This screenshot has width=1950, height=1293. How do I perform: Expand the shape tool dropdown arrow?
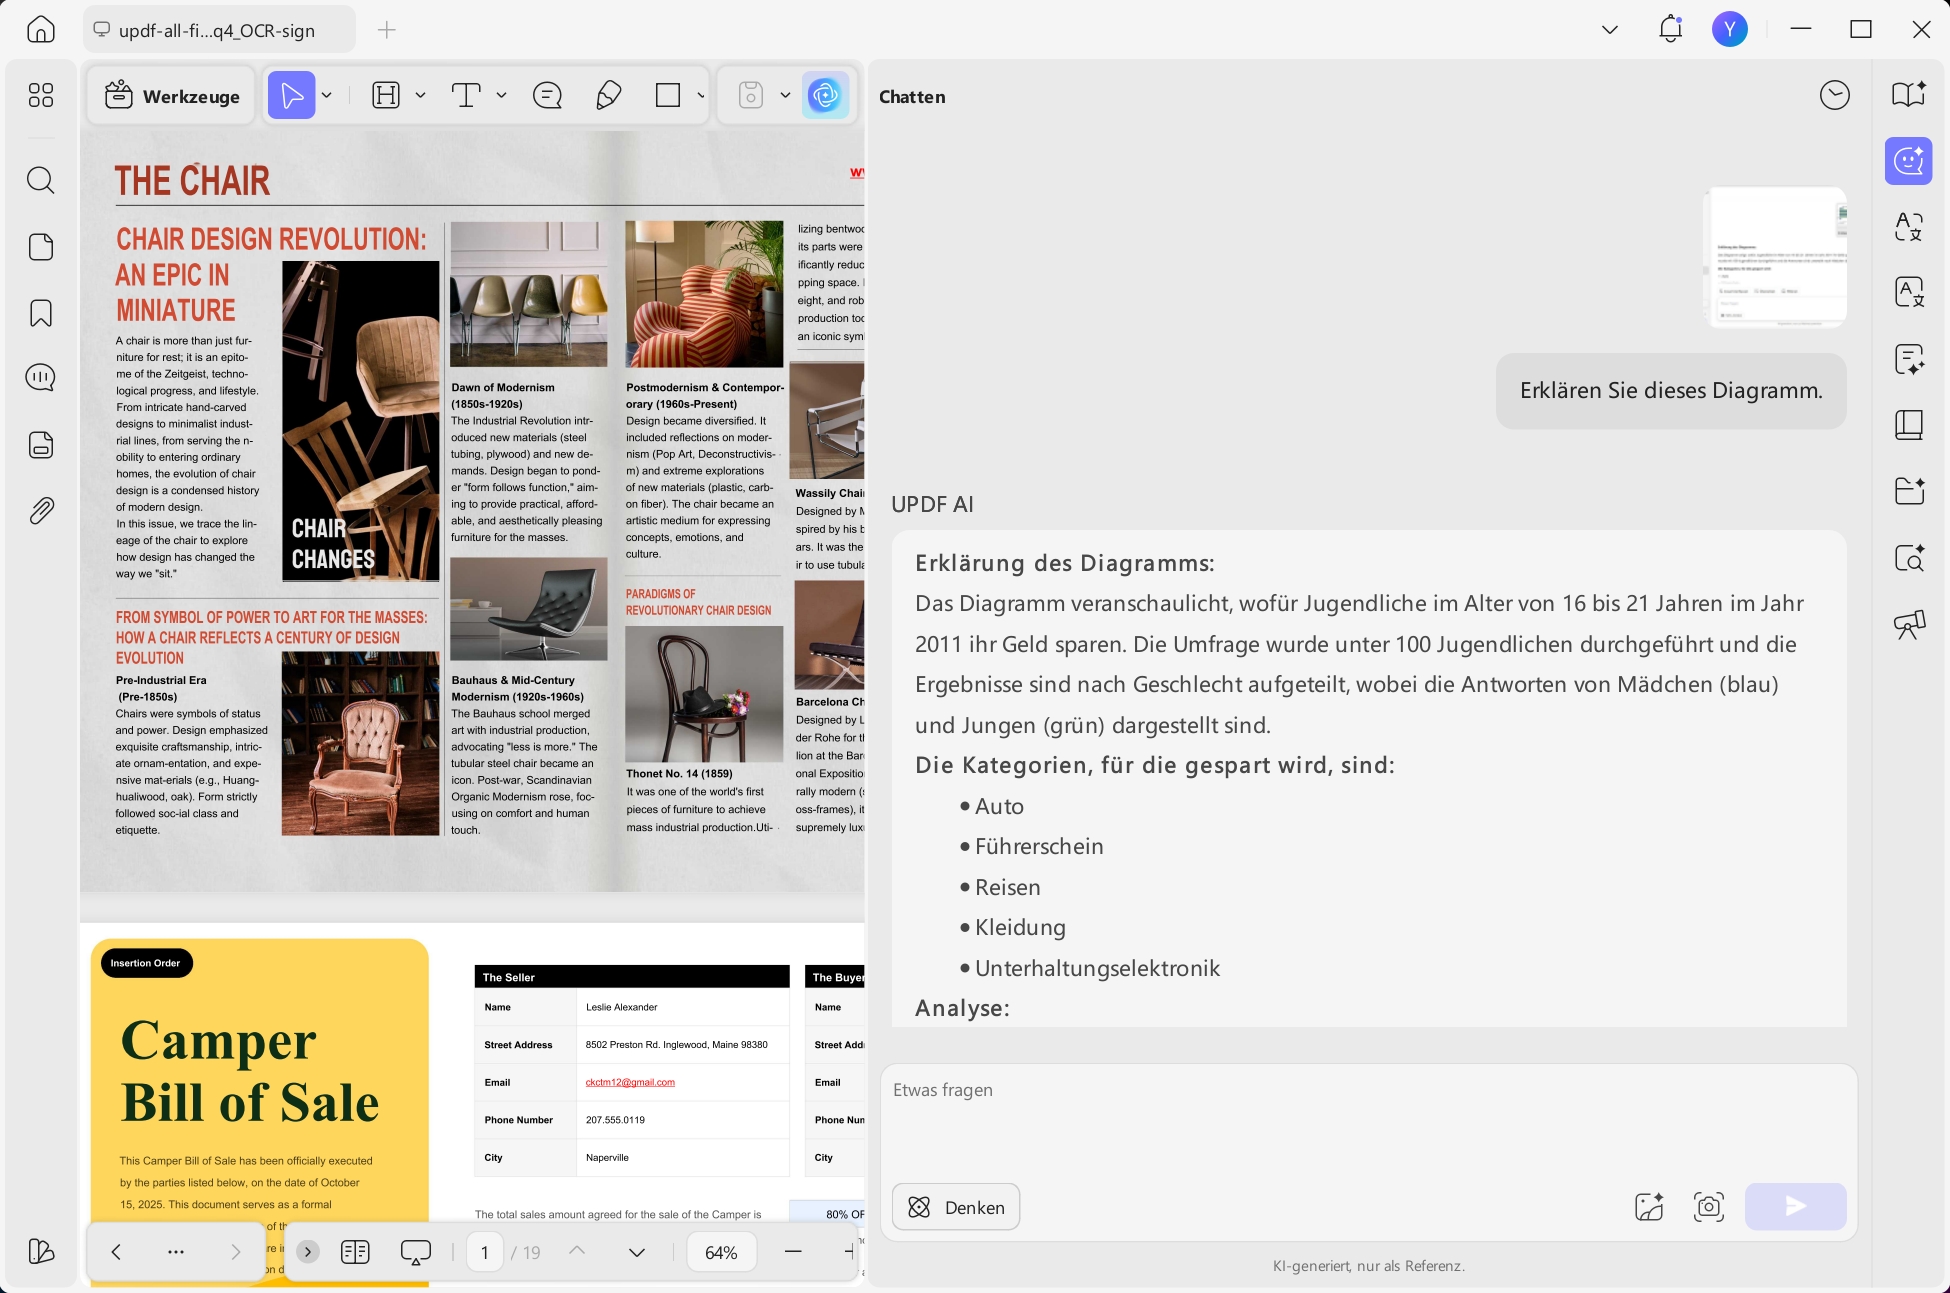(700, 95)
